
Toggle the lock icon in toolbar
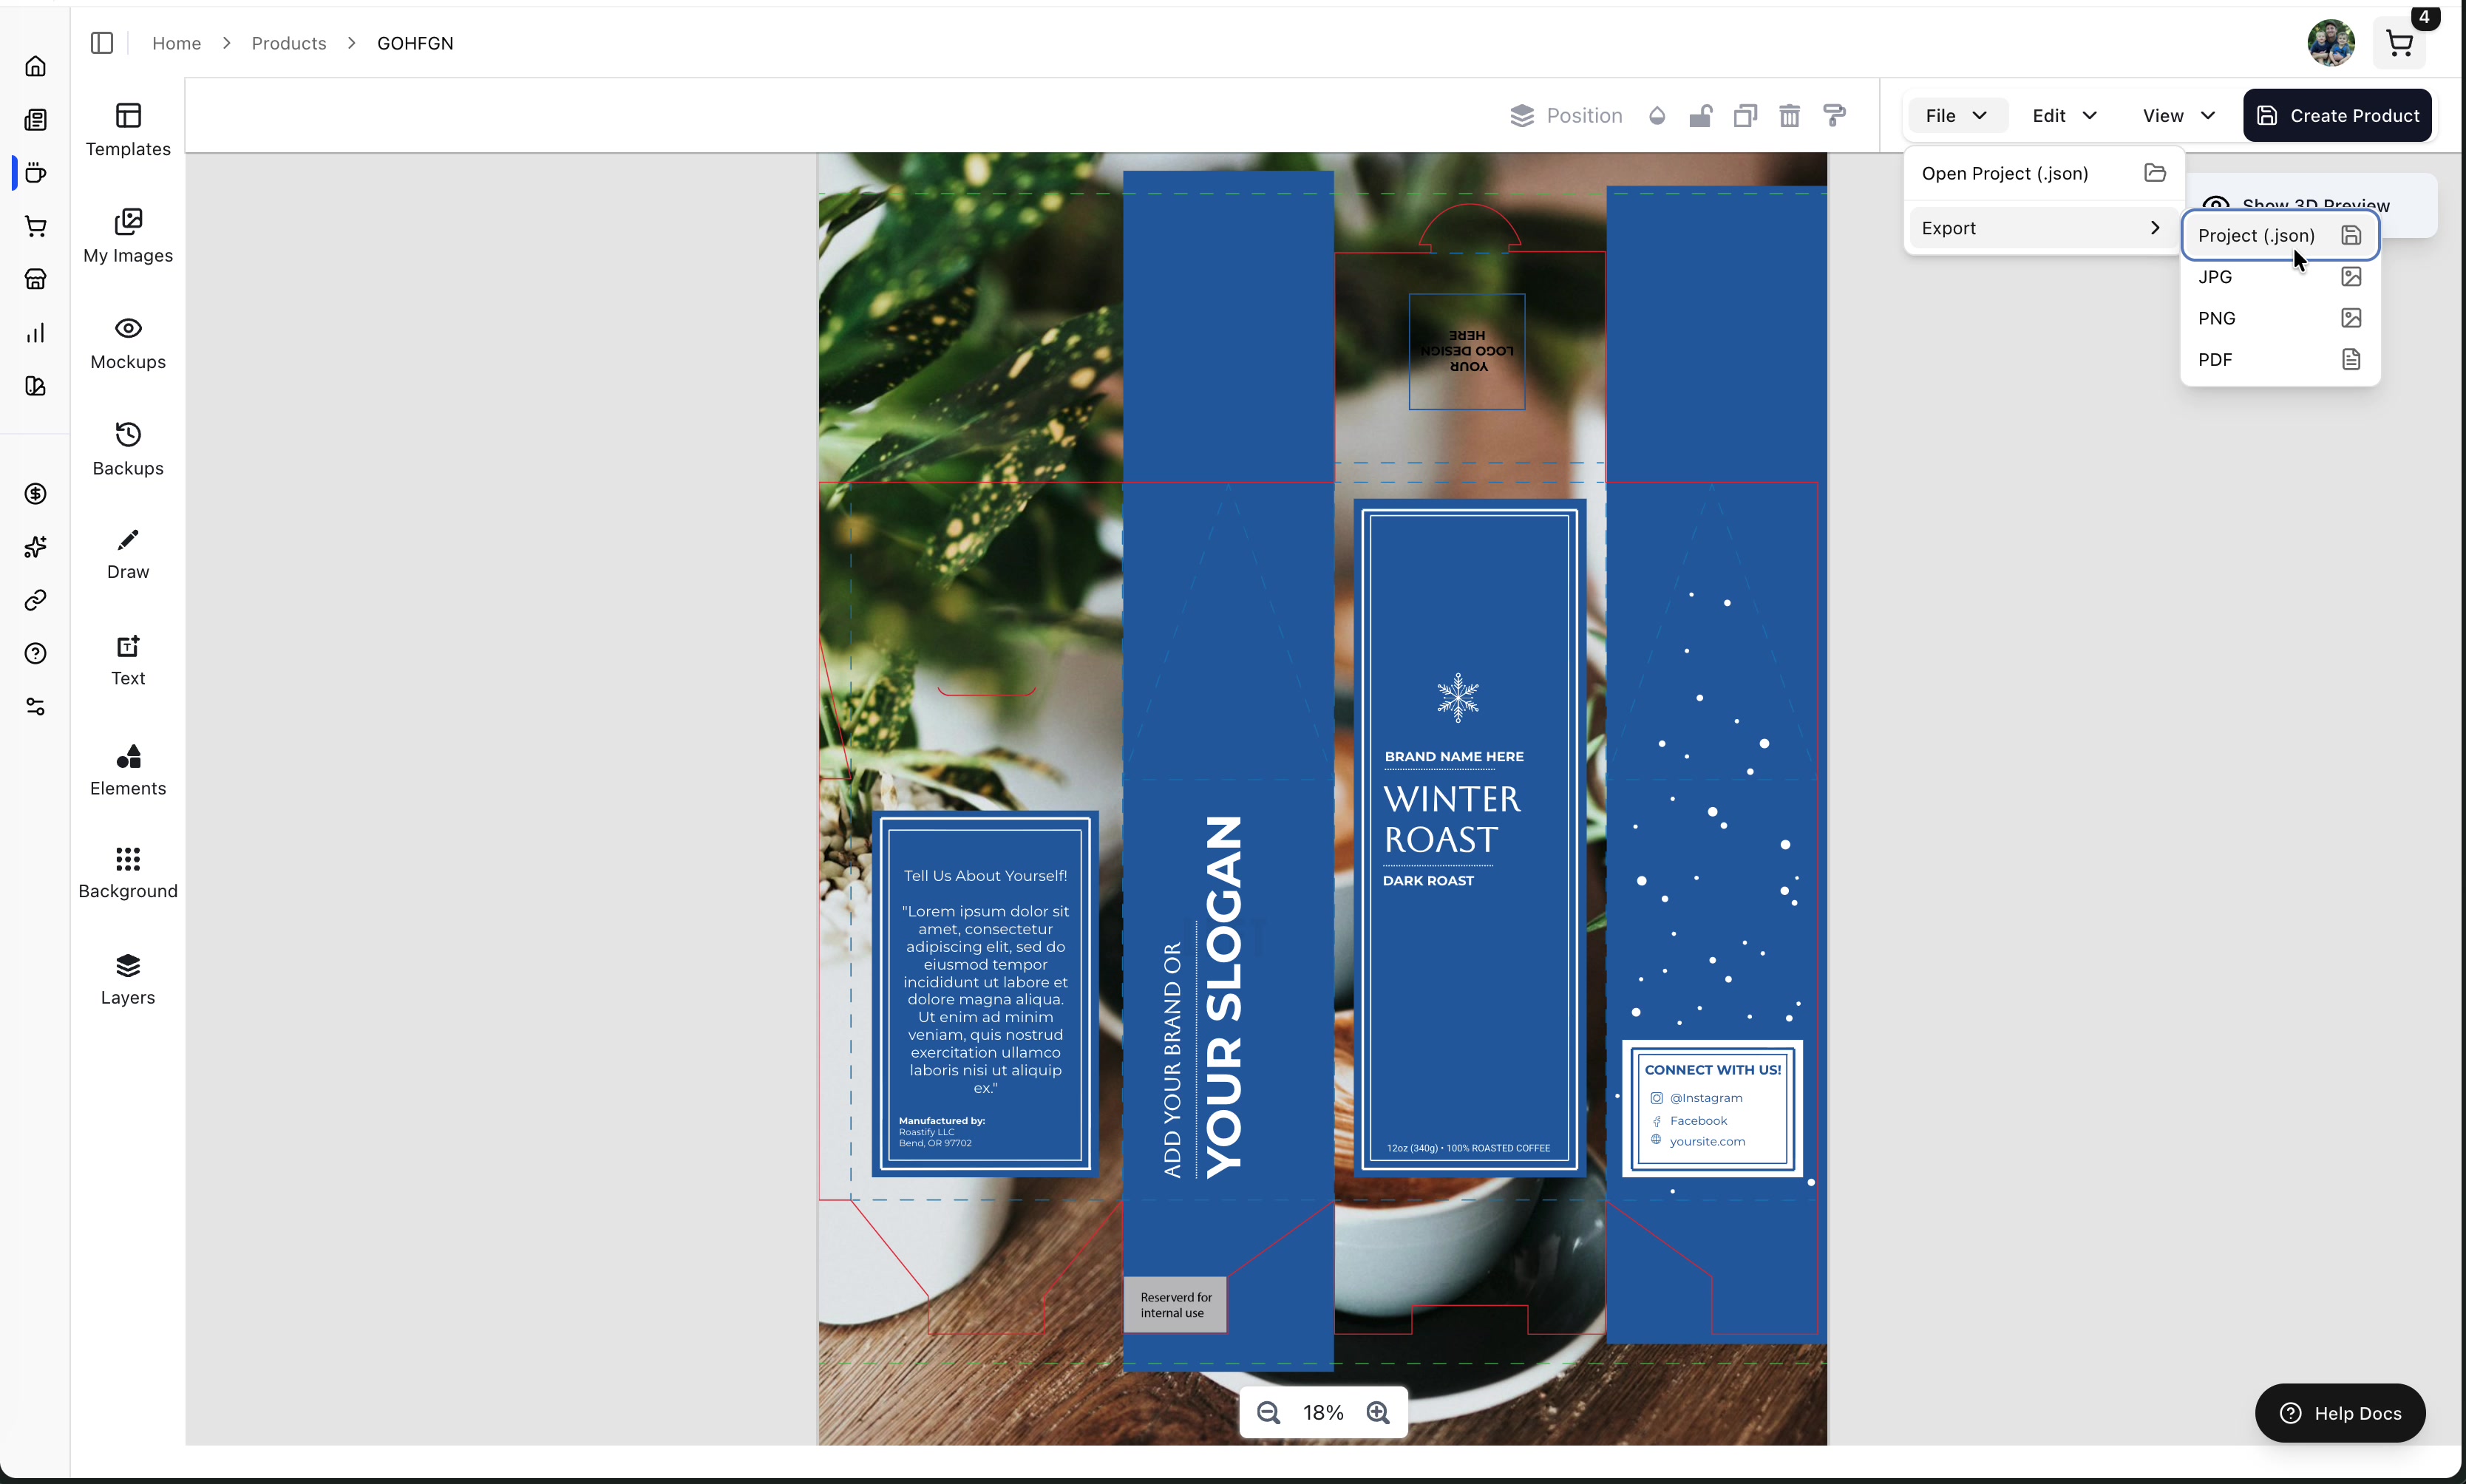tap(1700, 116)
